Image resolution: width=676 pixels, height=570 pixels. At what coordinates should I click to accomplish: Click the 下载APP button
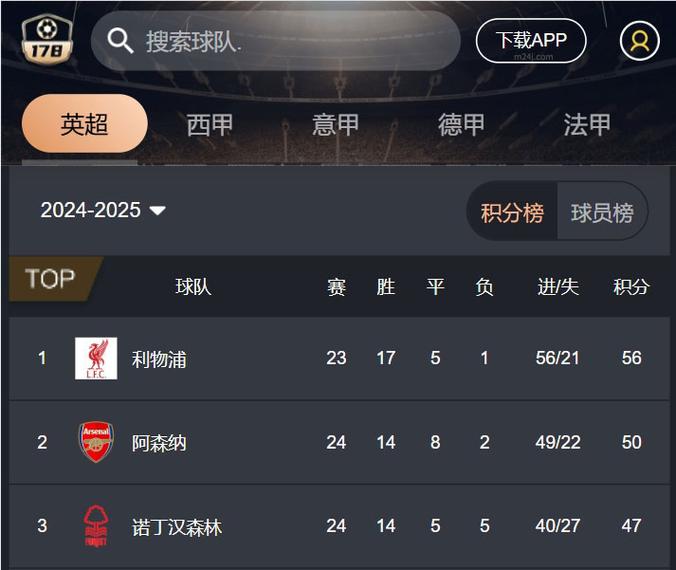[531, 40]
